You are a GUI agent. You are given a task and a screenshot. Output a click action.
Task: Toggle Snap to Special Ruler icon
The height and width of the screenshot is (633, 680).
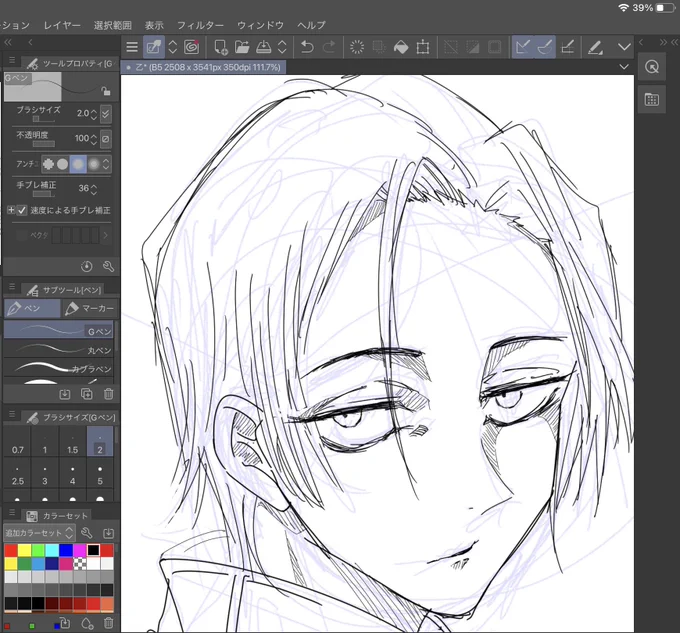[545, 47]
